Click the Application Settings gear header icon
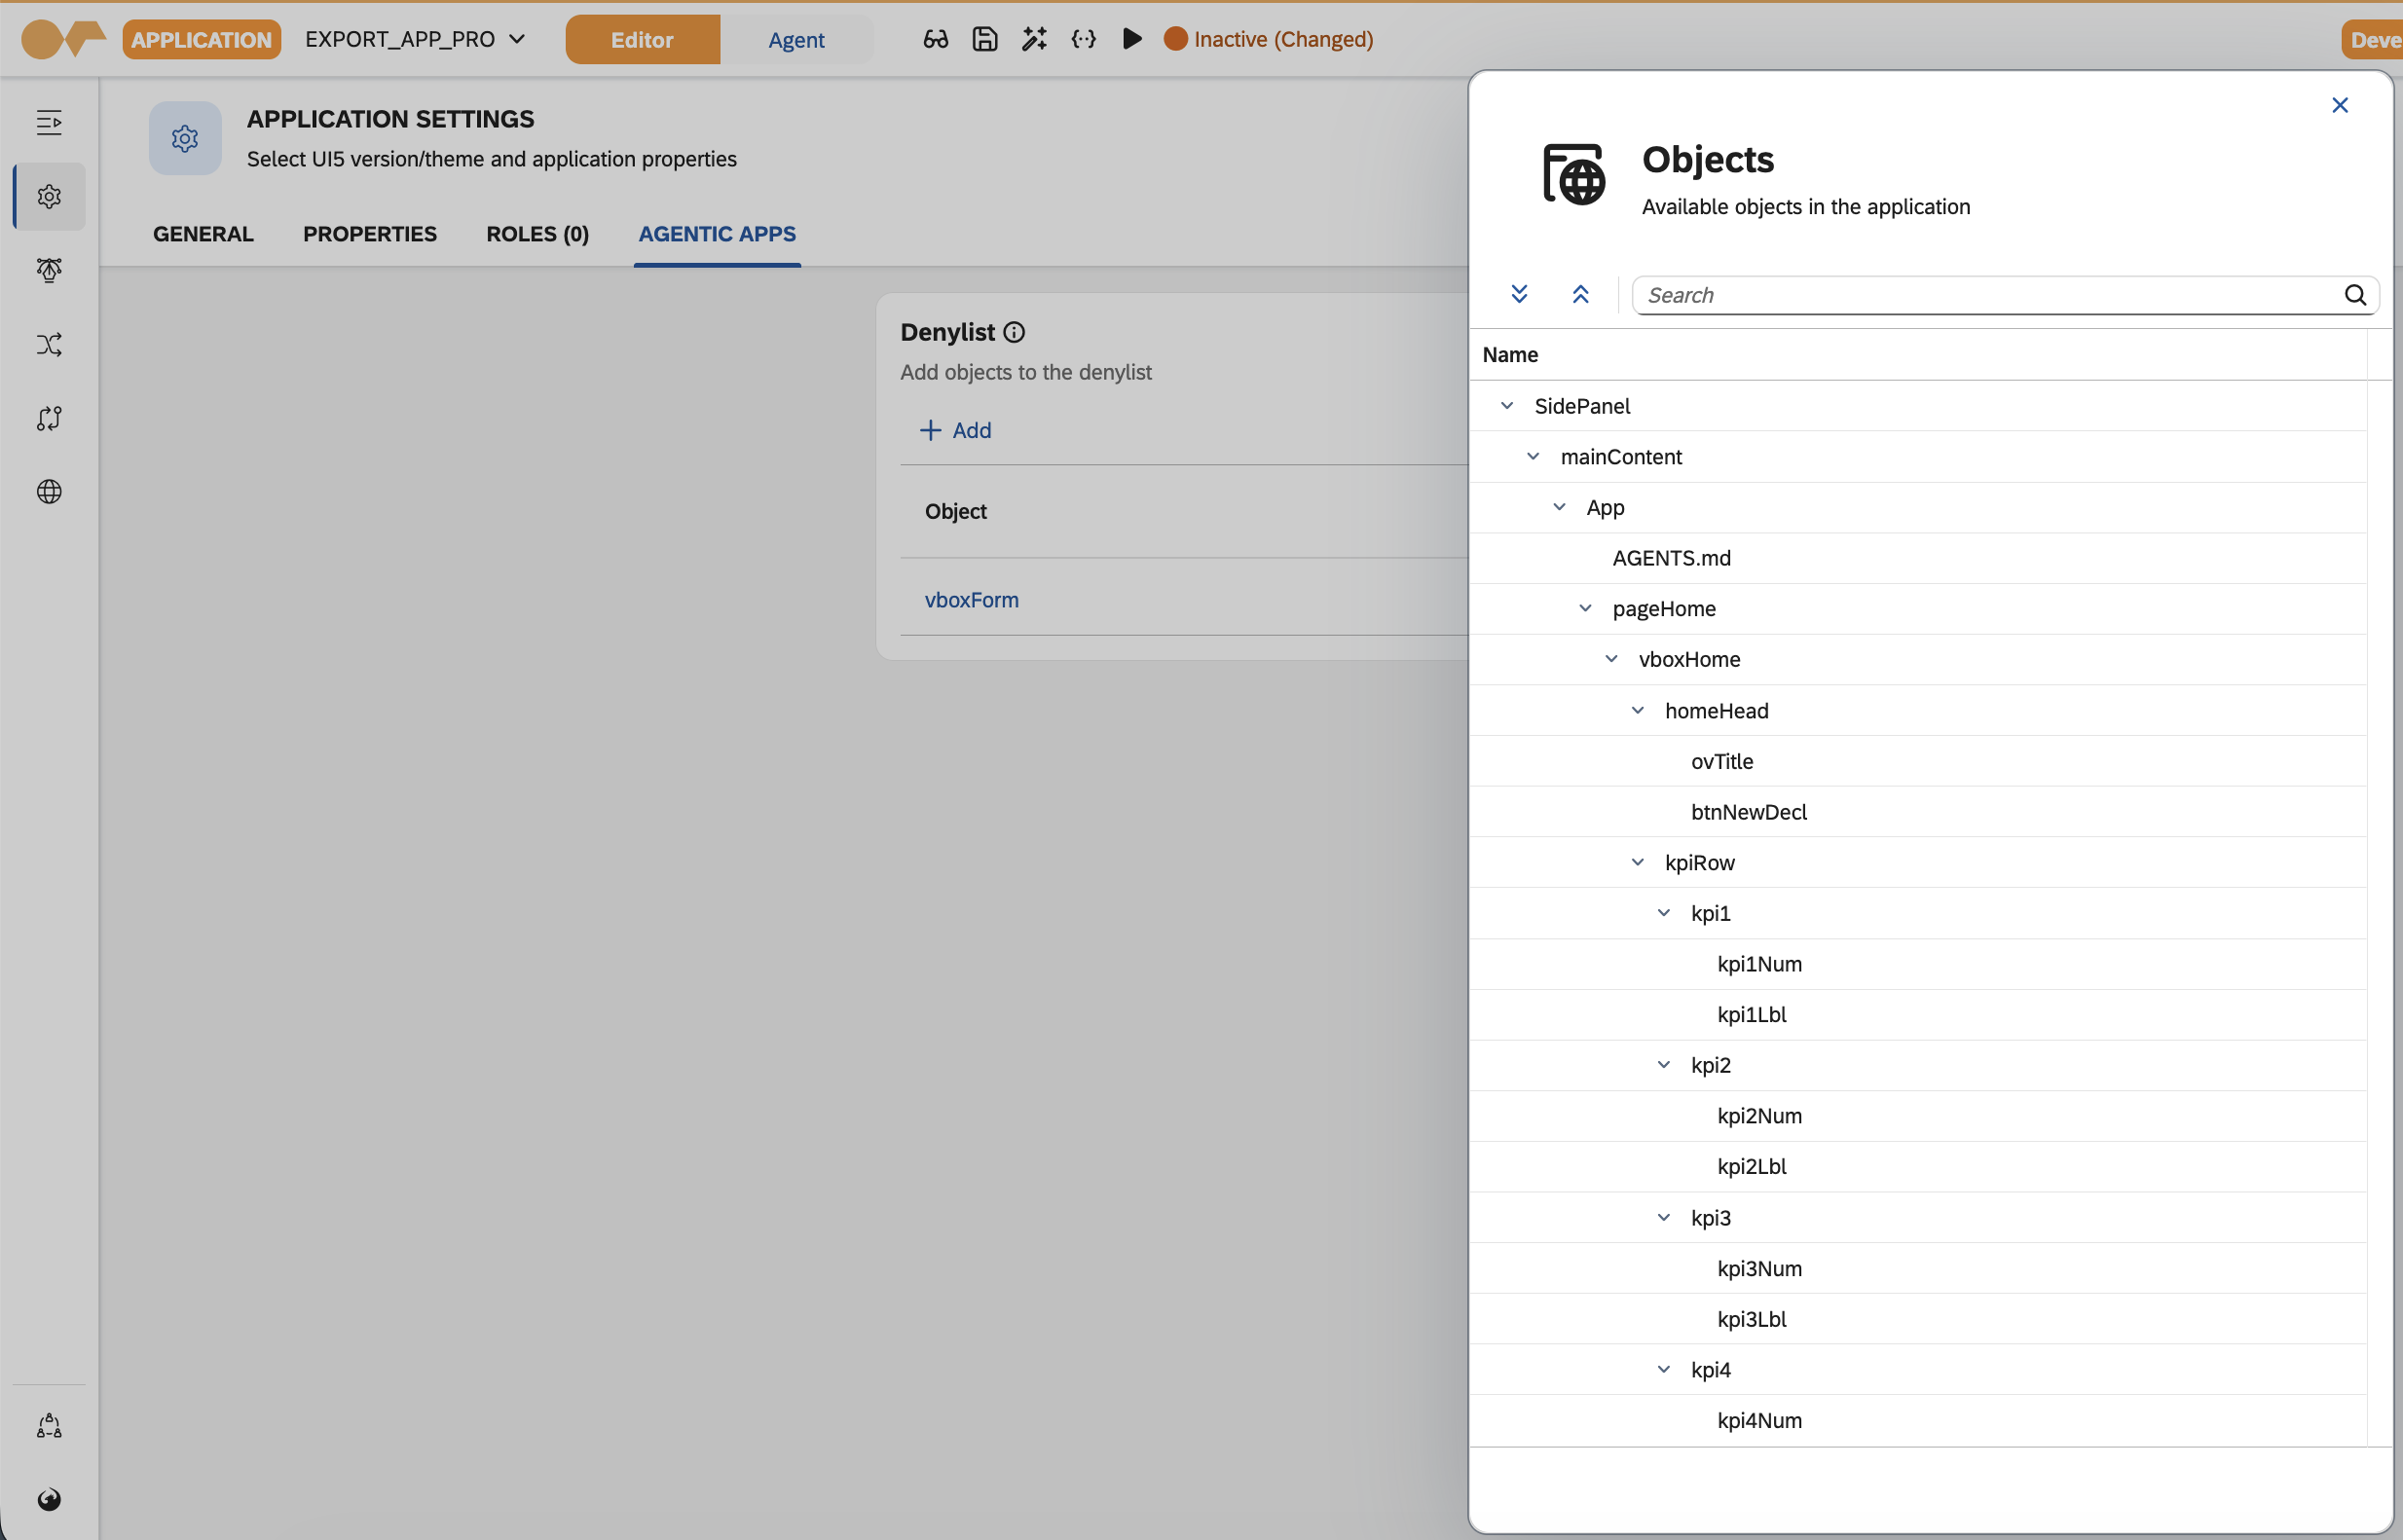Image resolution: width=2403 pixels, height=1540 pixels. (185, 138)
